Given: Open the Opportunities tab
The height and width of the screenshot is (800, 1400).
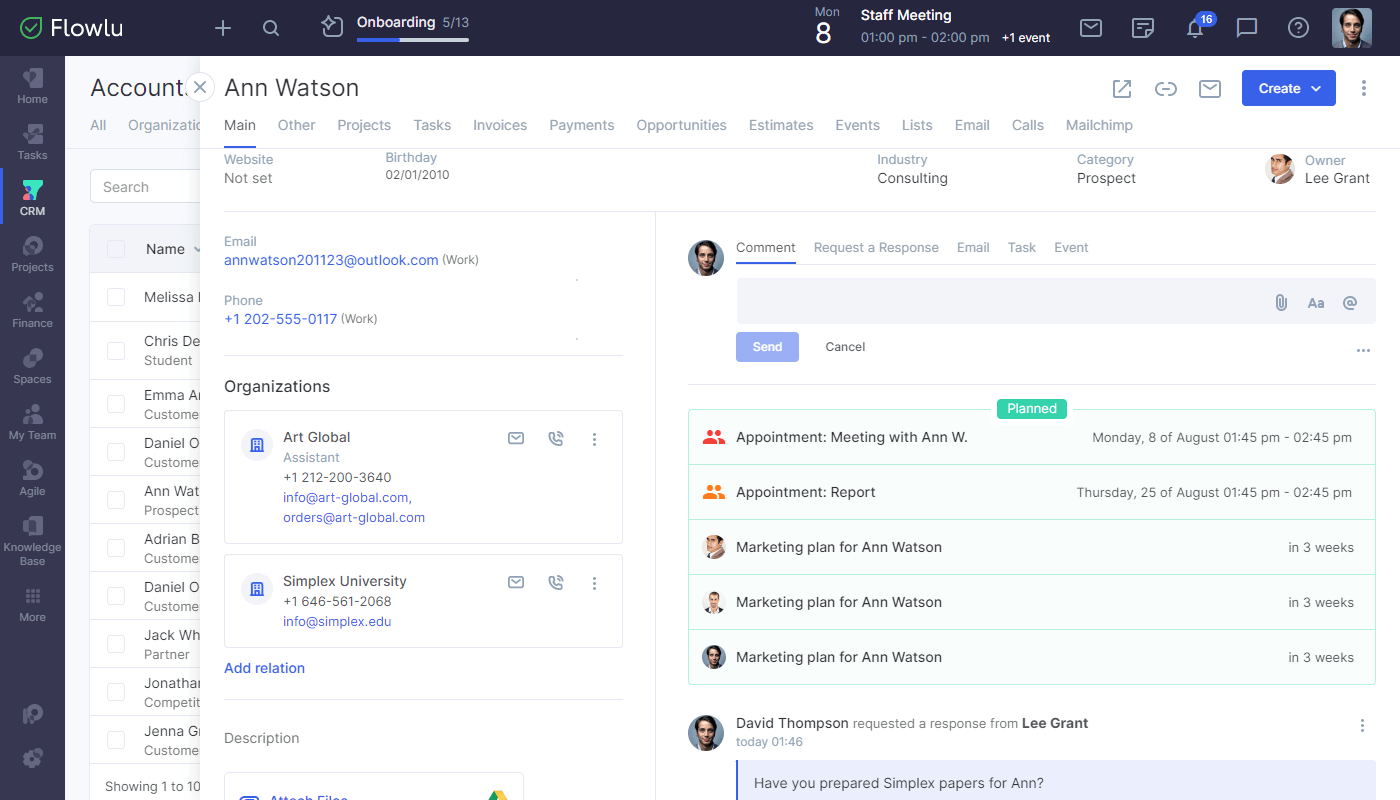Looking at the screenshot, I should point(682,125).
